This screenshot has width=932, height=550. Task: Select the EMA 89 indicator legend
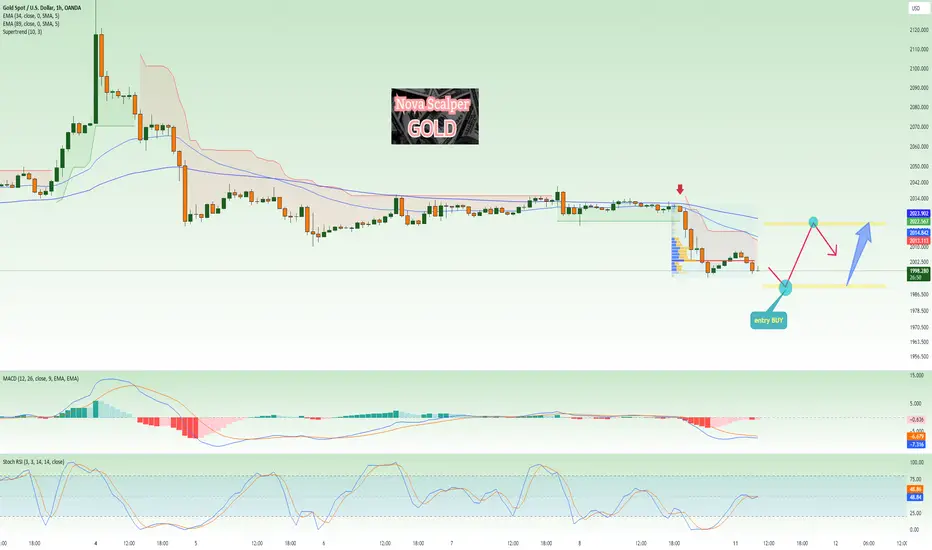click(31, 24)
